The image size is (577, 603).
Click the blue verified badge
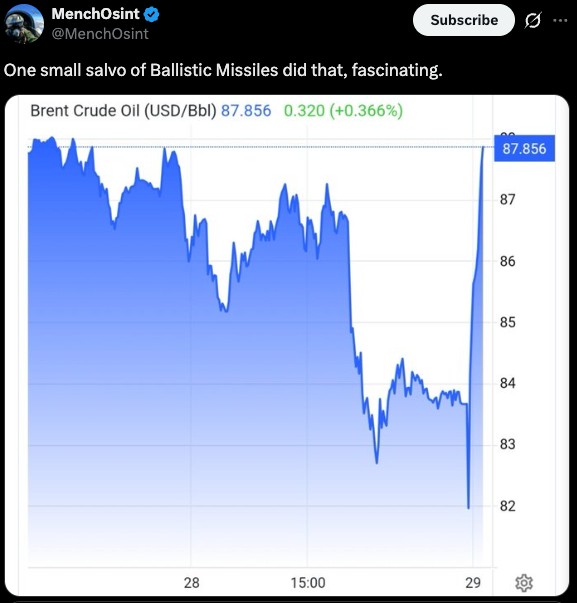pyautogui.click(x=152, y=15)
